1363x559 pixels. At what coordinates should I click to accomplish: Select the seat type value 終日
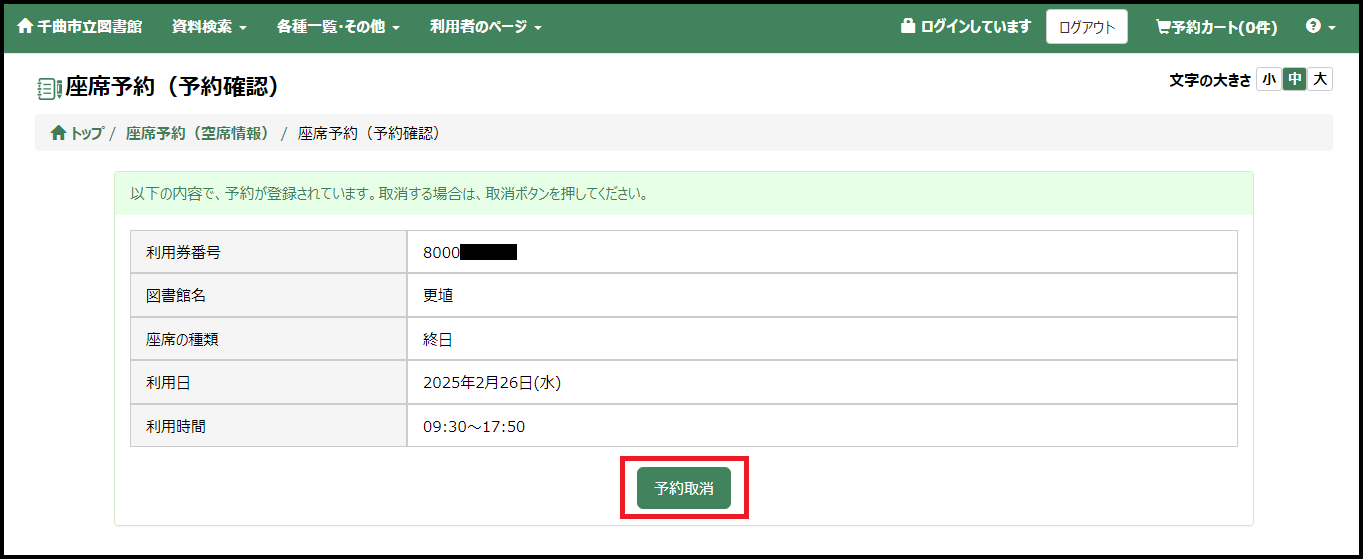coord(438,340)
